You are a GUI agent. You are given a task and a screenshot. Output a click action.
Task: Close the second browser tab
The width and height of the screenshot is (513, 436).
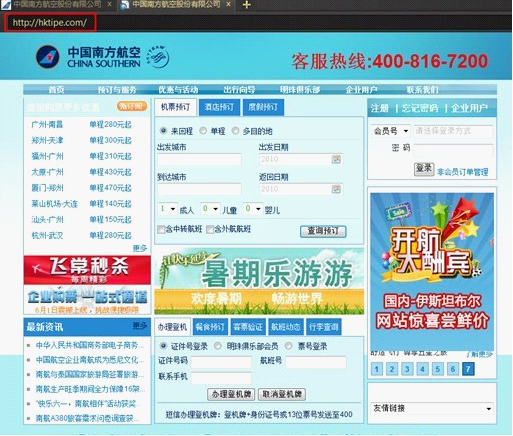(x=228, y=4)
